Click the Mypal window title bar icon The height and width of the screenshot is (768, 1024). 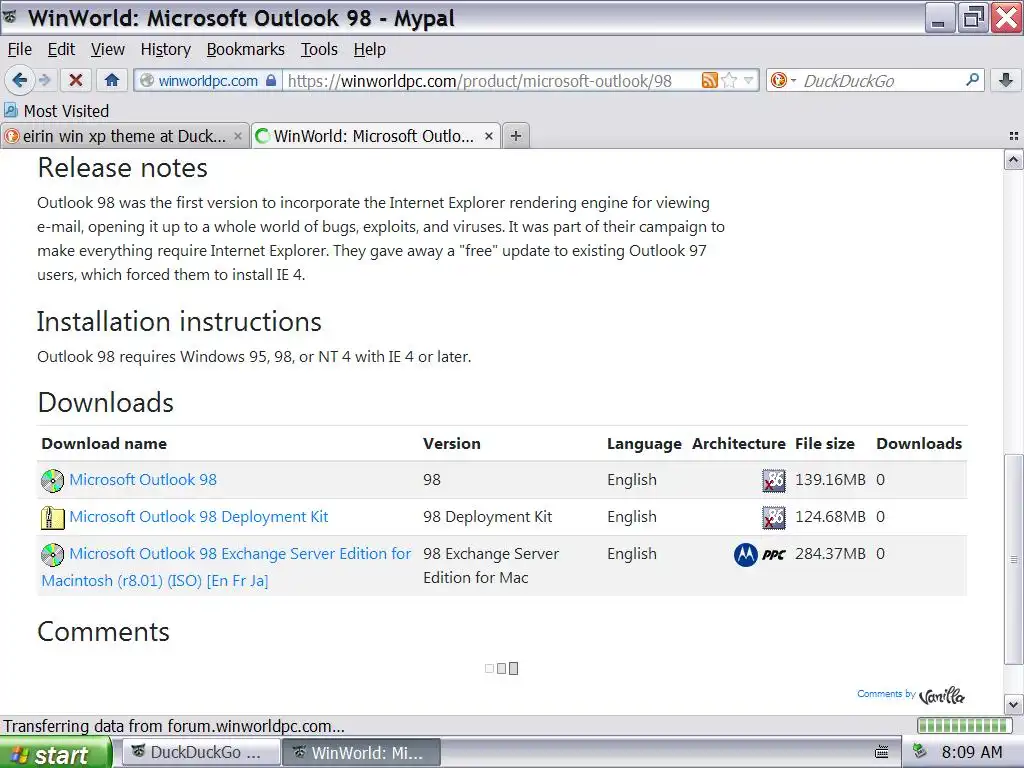pos(11,18)
